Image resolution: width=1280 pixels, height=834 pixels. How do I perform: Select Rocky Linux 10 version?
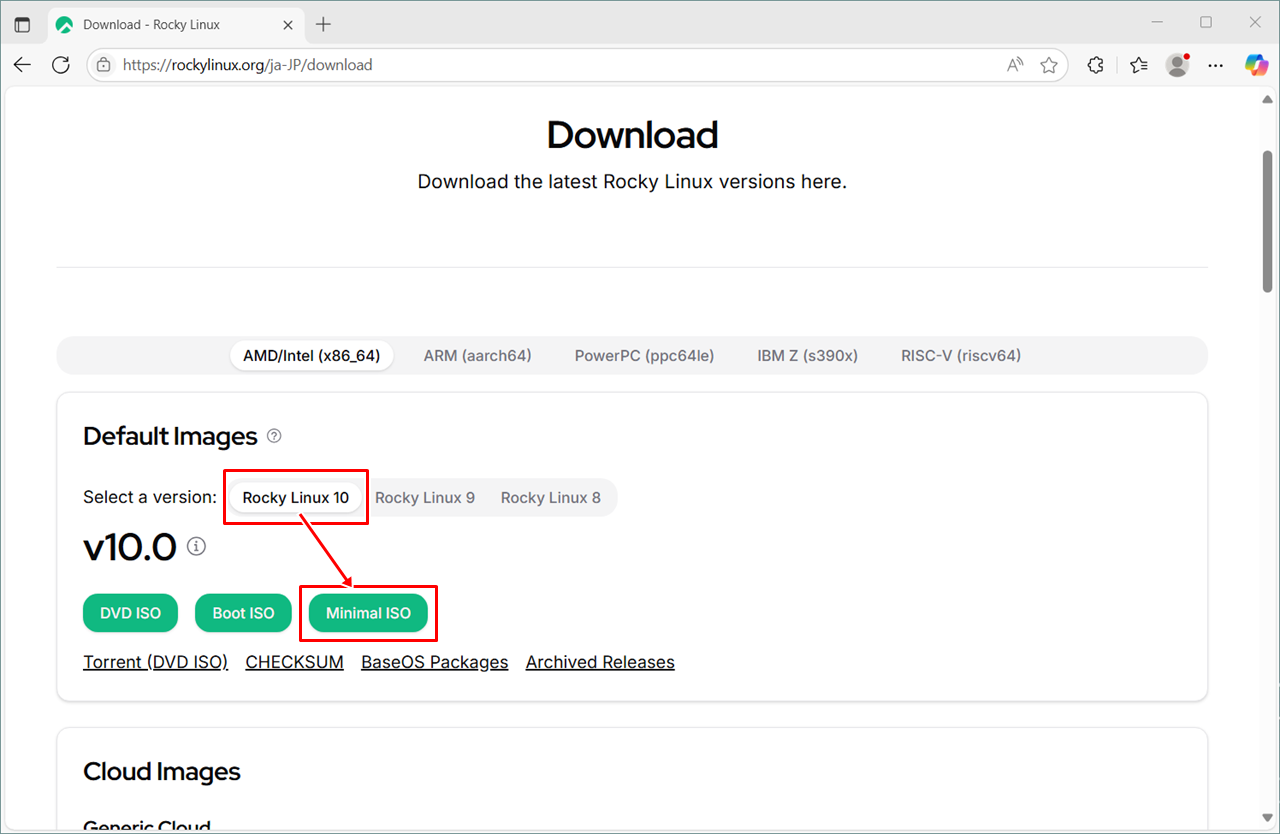(296, 498)
